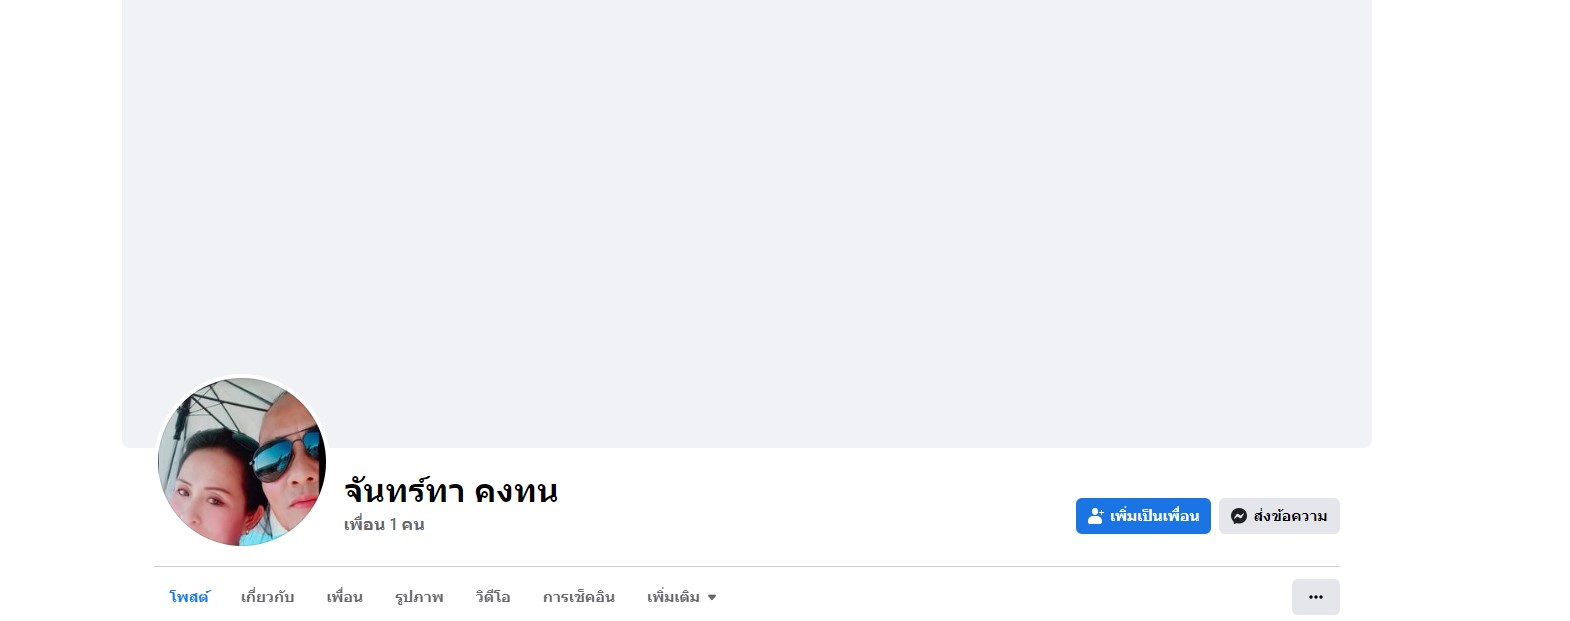Send a message via ส่งข้อความ button

(x=1279, y=516)
